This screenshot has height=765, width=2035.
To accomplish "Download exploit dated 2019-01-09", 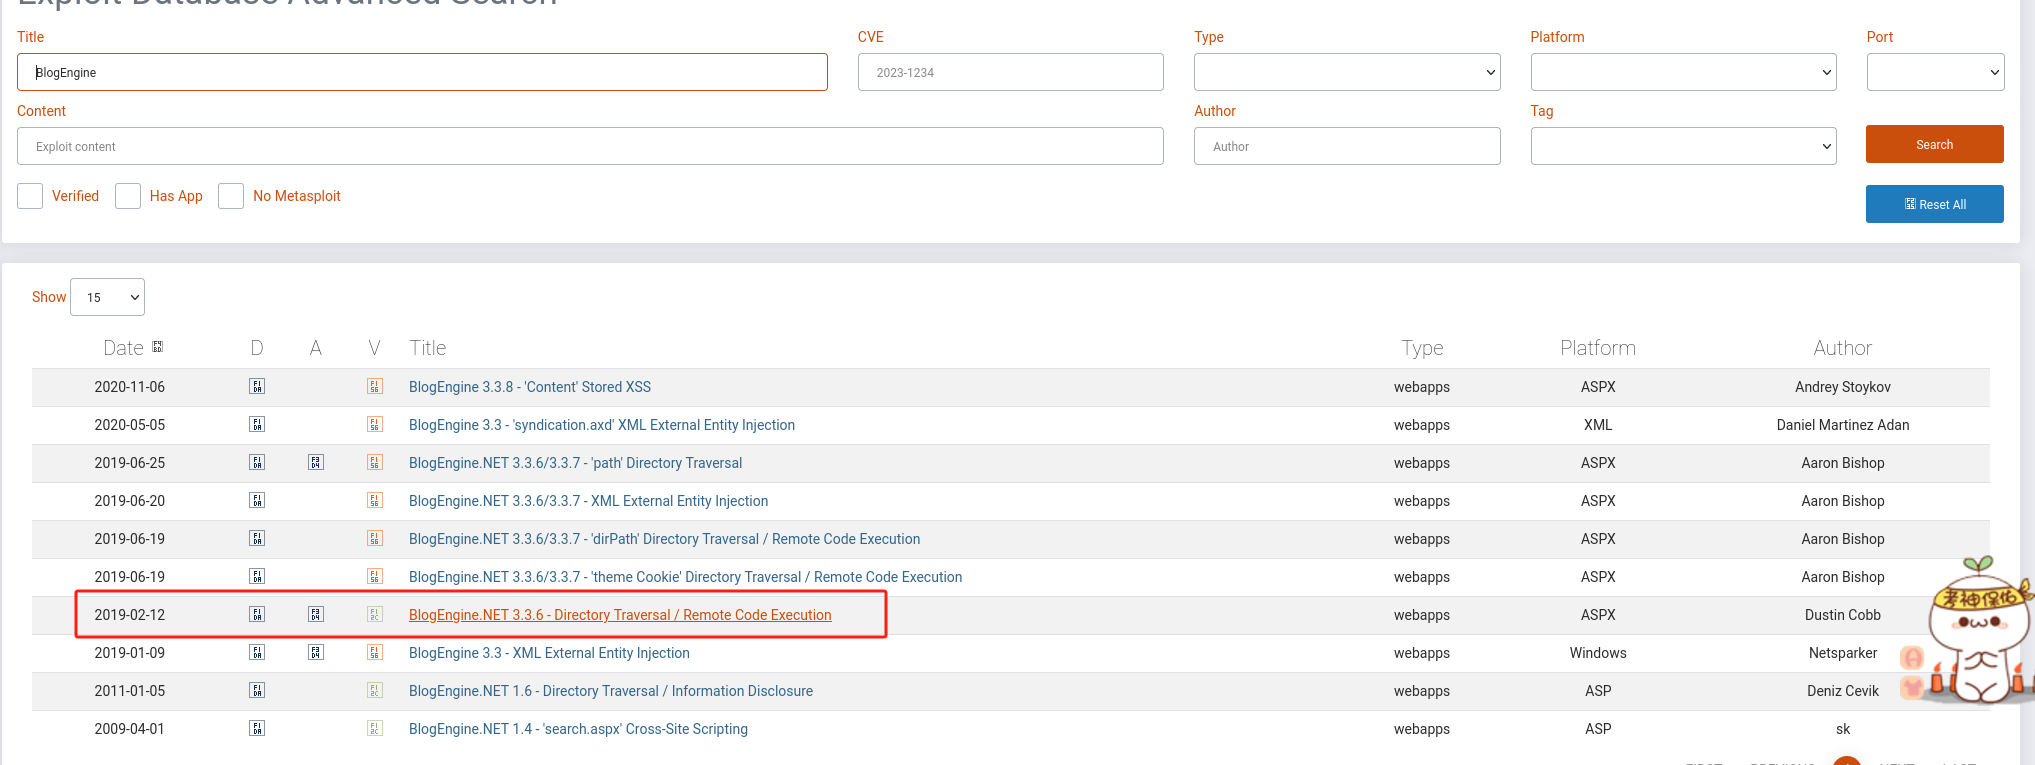I will coord(257,653).
